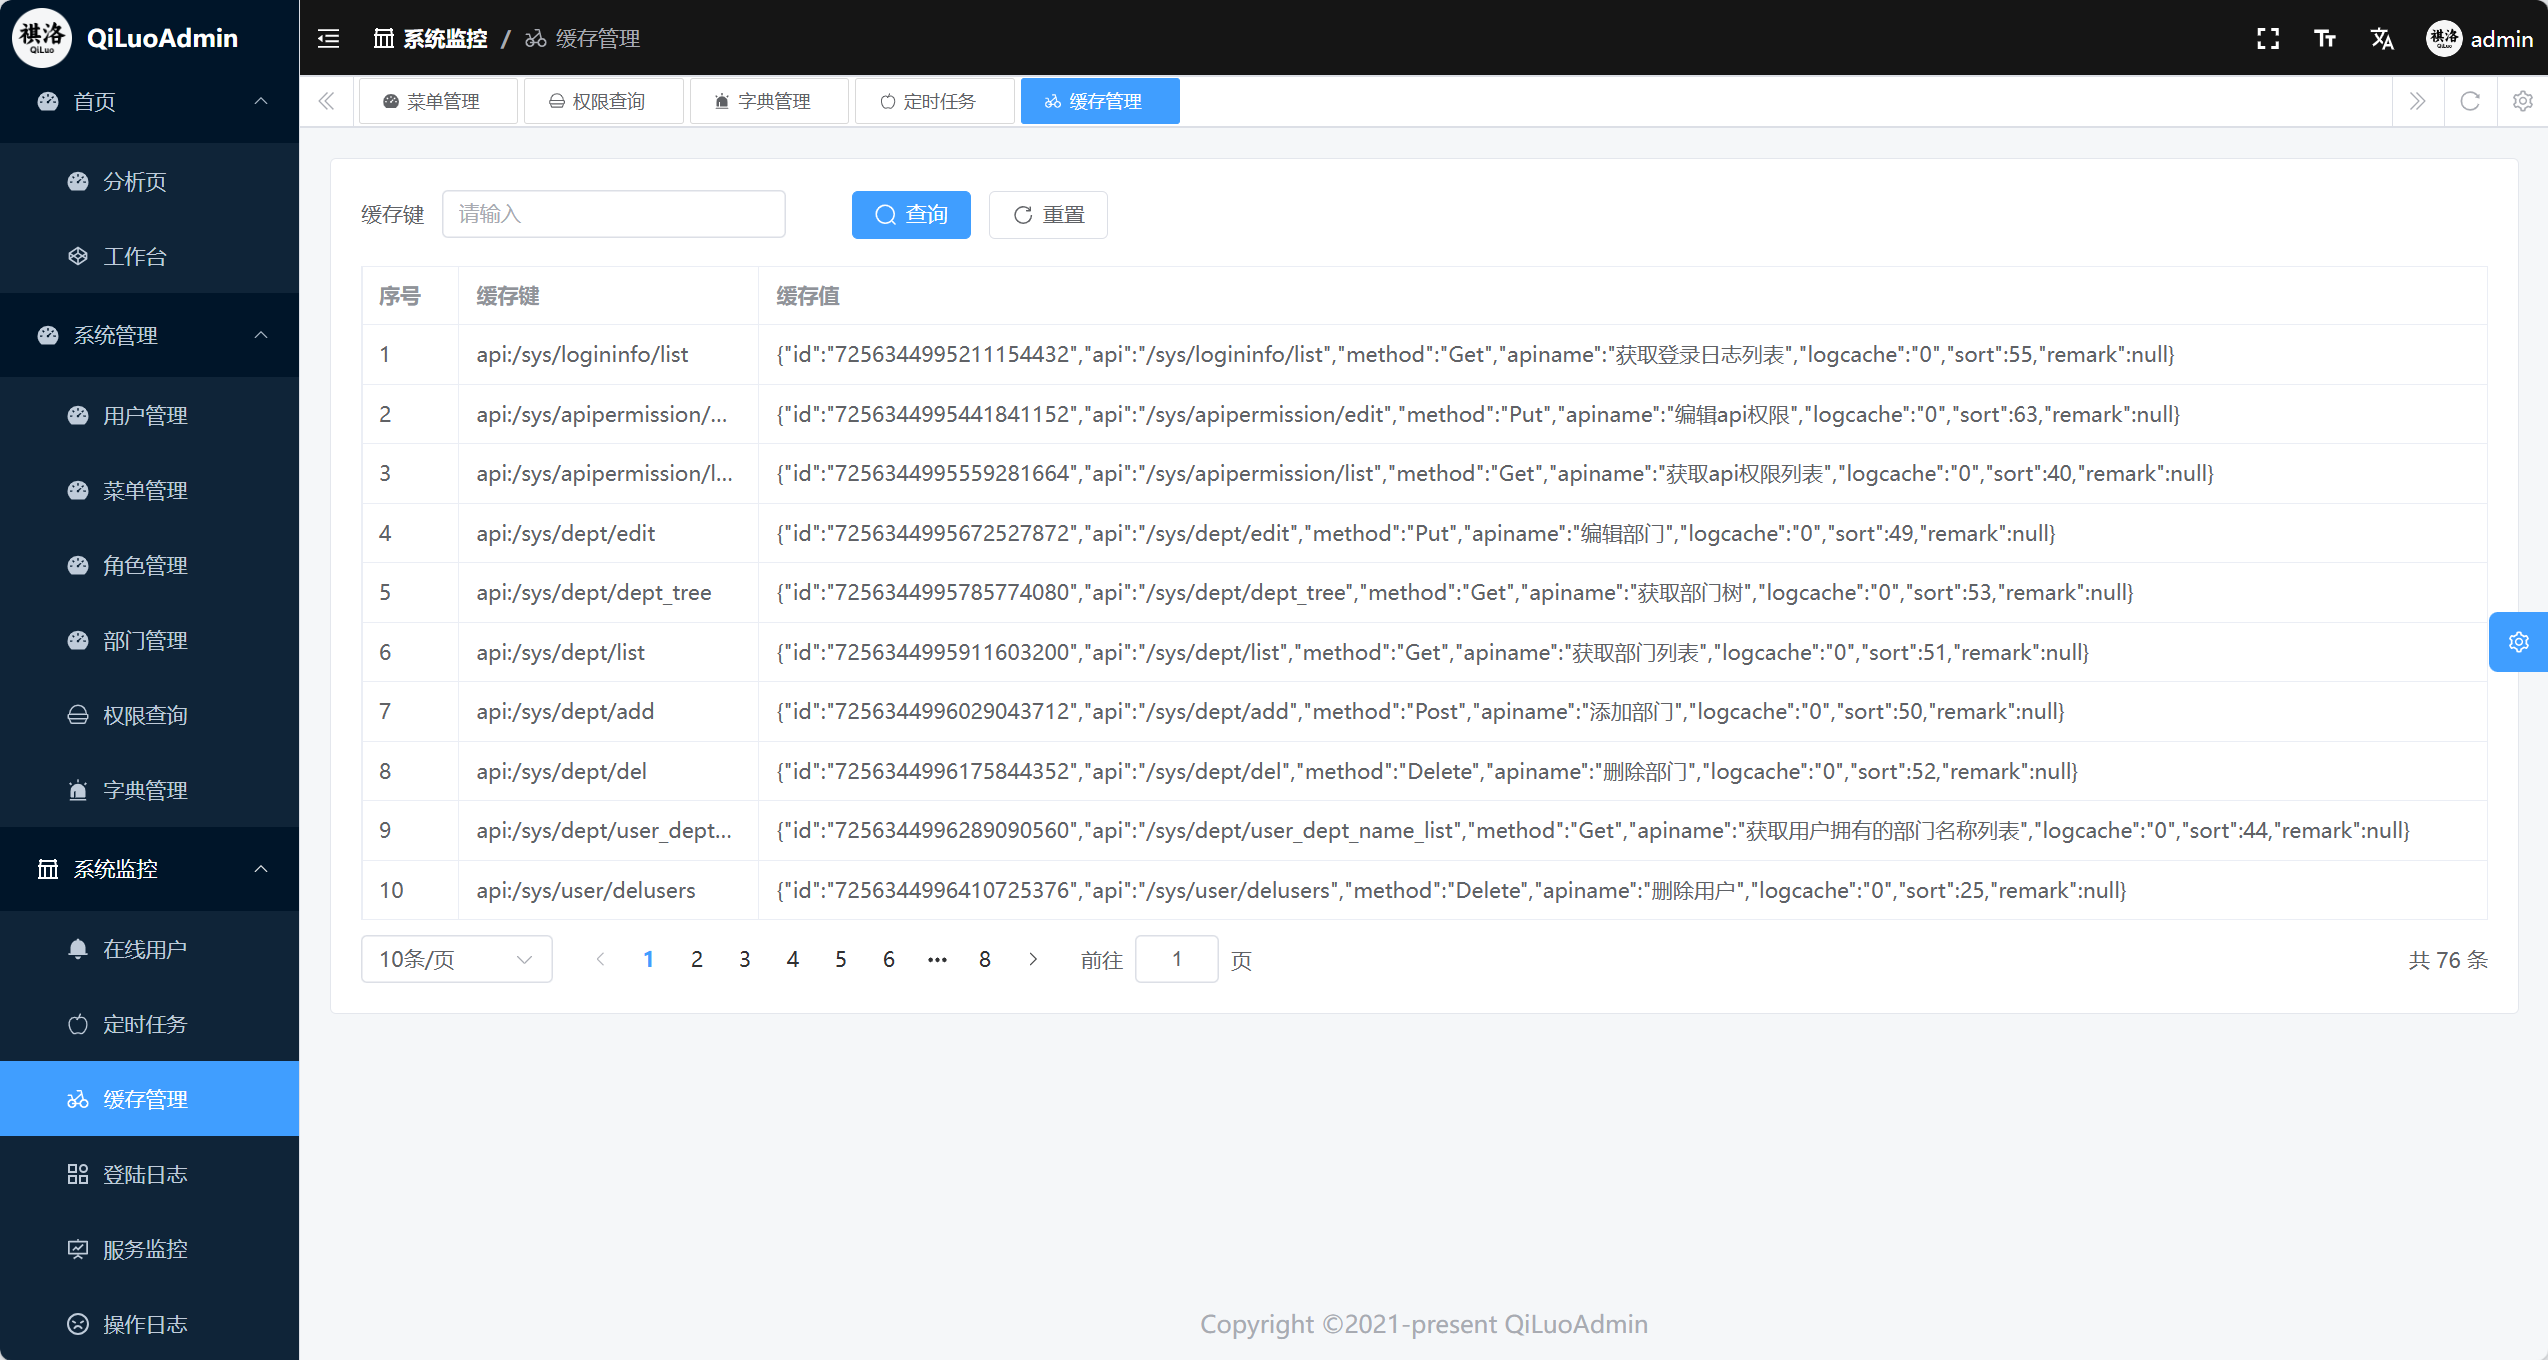Click the 查询 search button
The height and width of the screenshot is (1360, 2548).
(911, 215)
